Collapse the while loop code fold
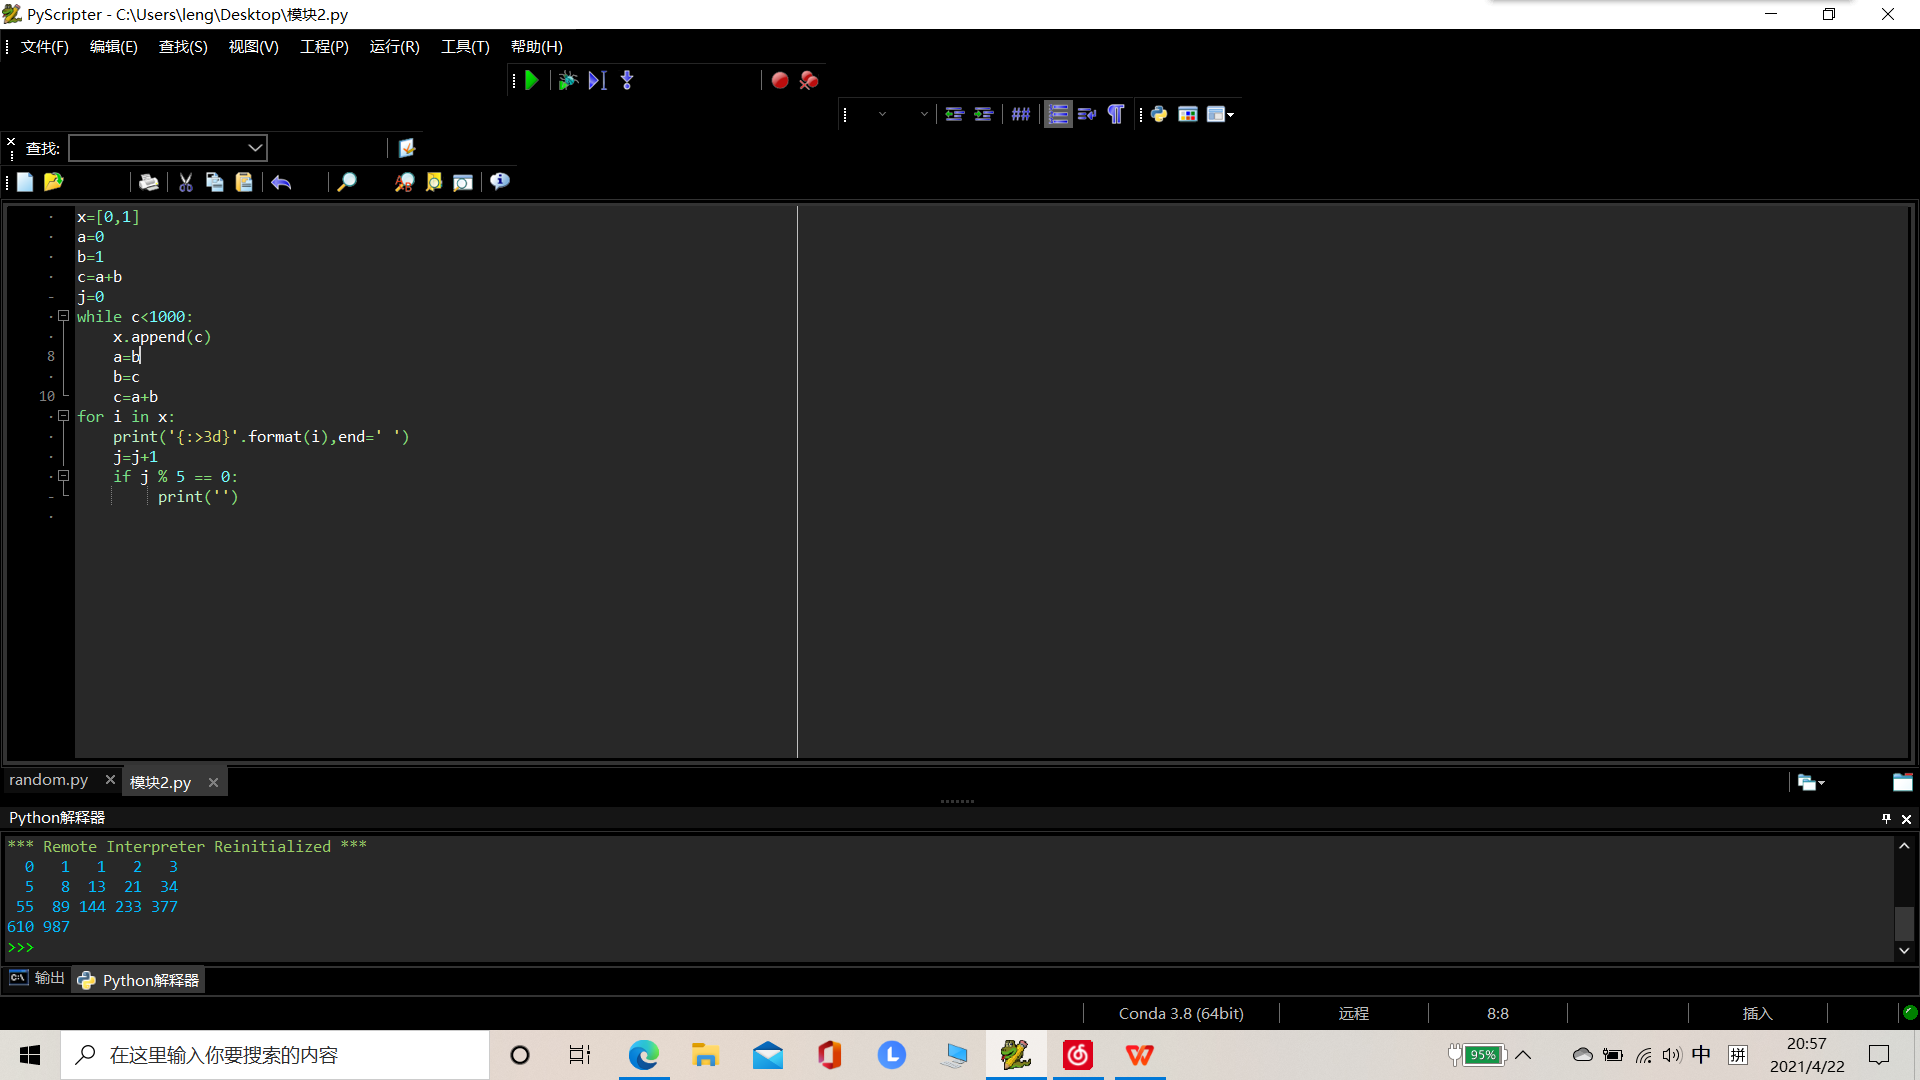Screen dimensions: 1920x1080 [63, 316]
